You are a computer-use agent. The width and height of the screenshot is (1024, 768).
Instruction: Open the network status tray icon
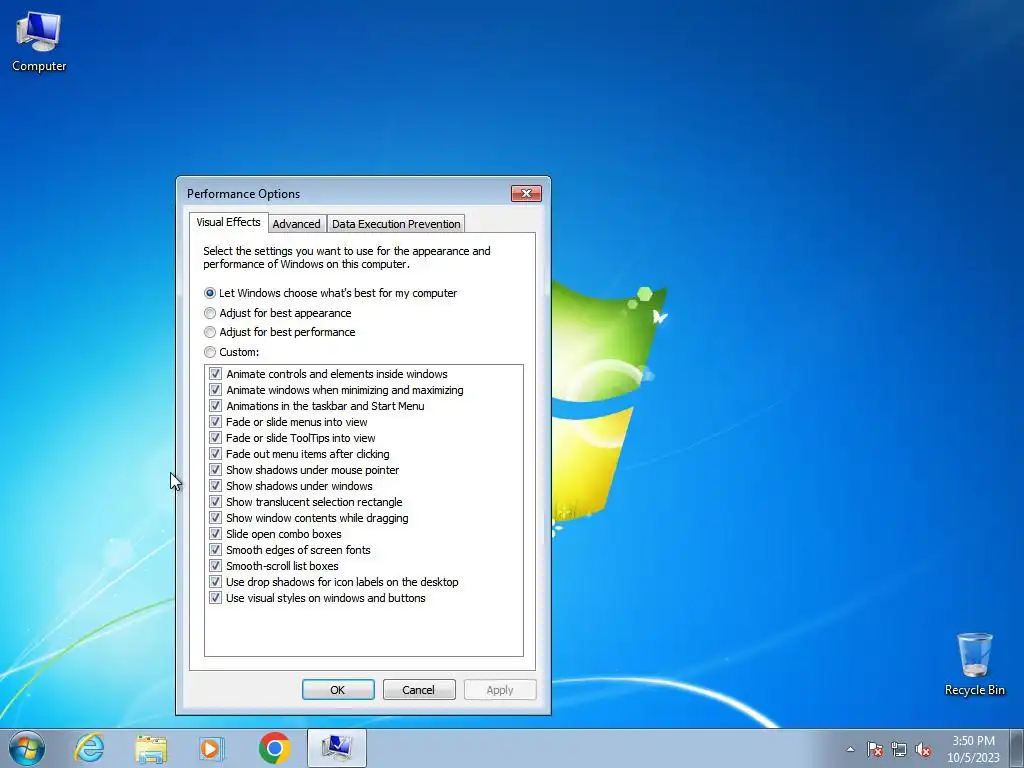(899, 750)
